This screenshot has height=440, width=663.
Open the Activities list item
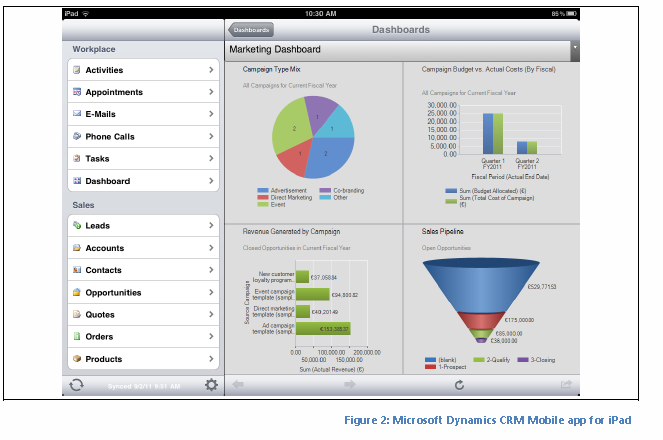coord(143,70)
